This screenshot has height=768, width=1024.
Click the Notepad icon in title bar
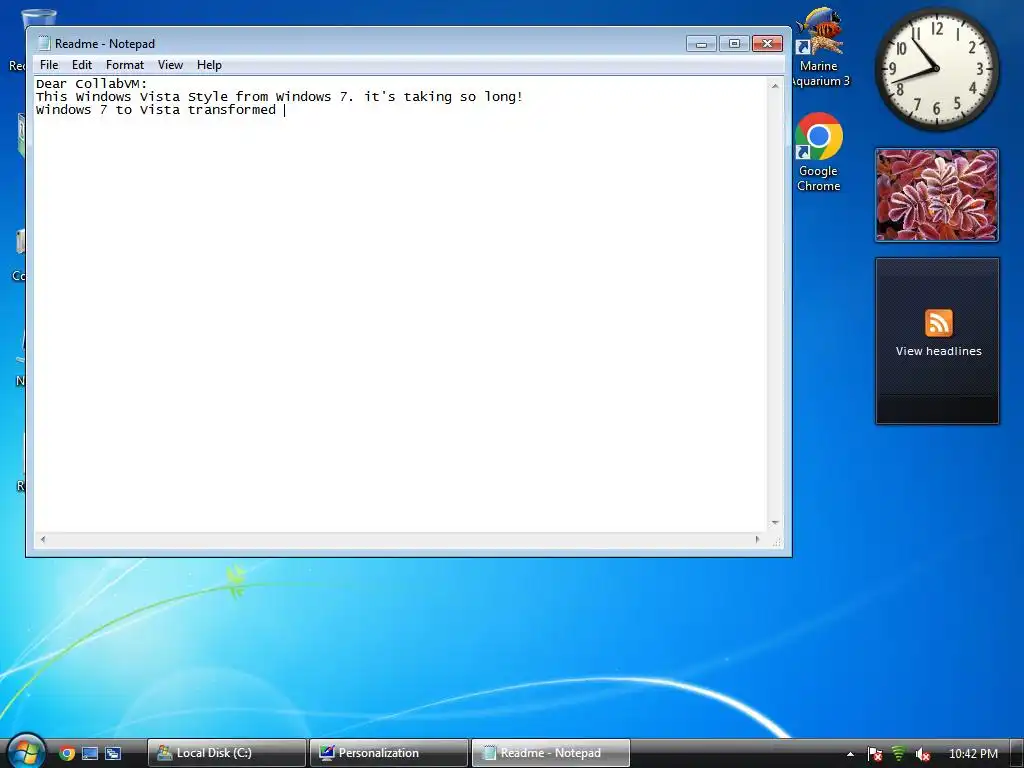tap(44, 43)
